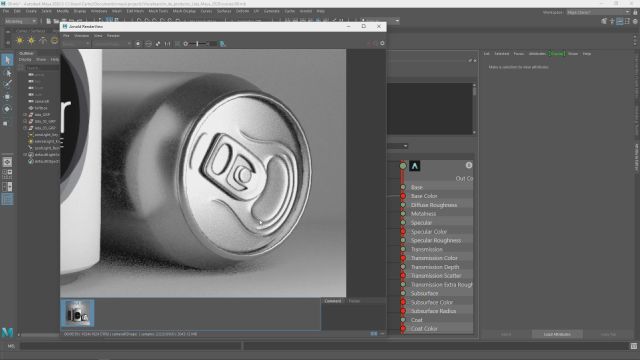
Task: Click the first yellow light shelf icon
Action: [20, 40]
